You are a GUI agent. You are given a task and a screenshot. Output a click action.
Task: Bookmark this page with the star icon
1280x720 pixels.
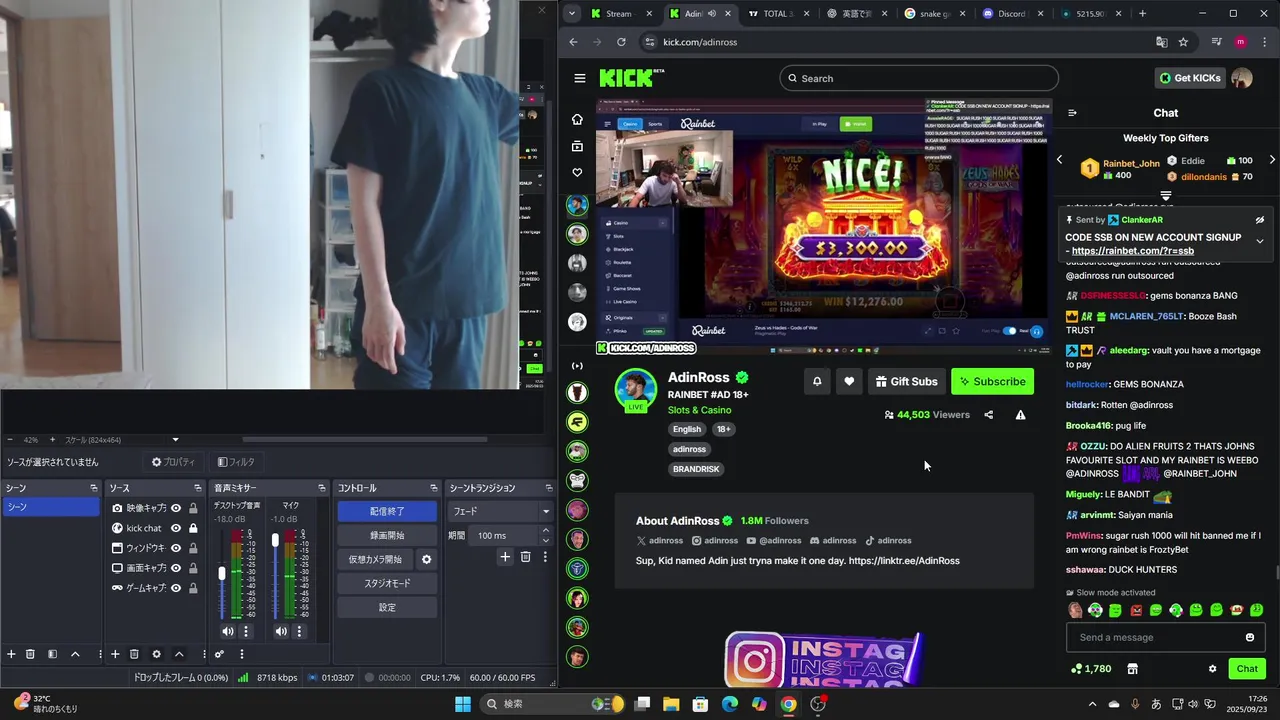[1183, 42]
